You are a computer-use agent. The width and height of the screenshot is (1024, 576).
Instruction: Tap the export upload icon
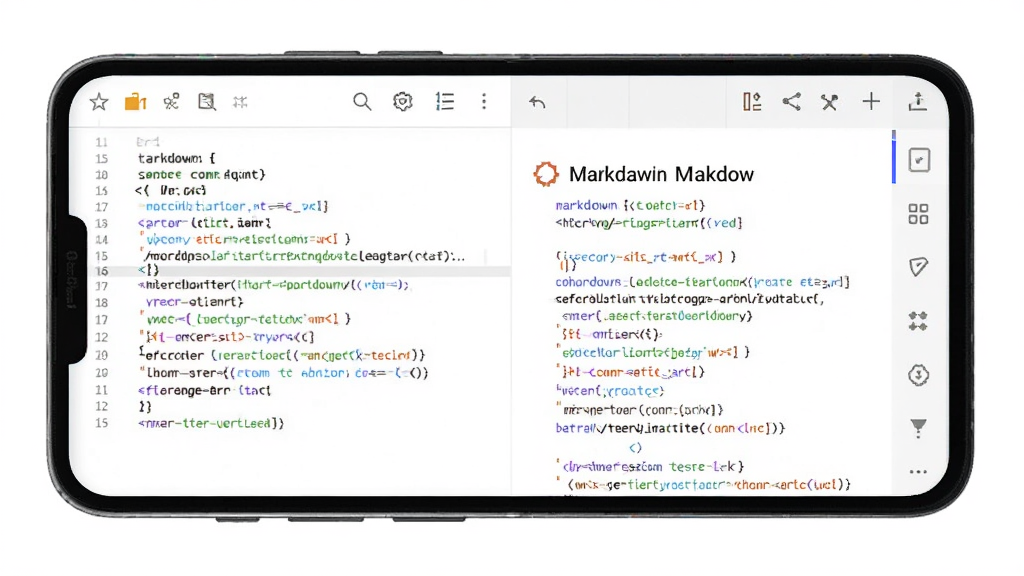click(918, 101)
